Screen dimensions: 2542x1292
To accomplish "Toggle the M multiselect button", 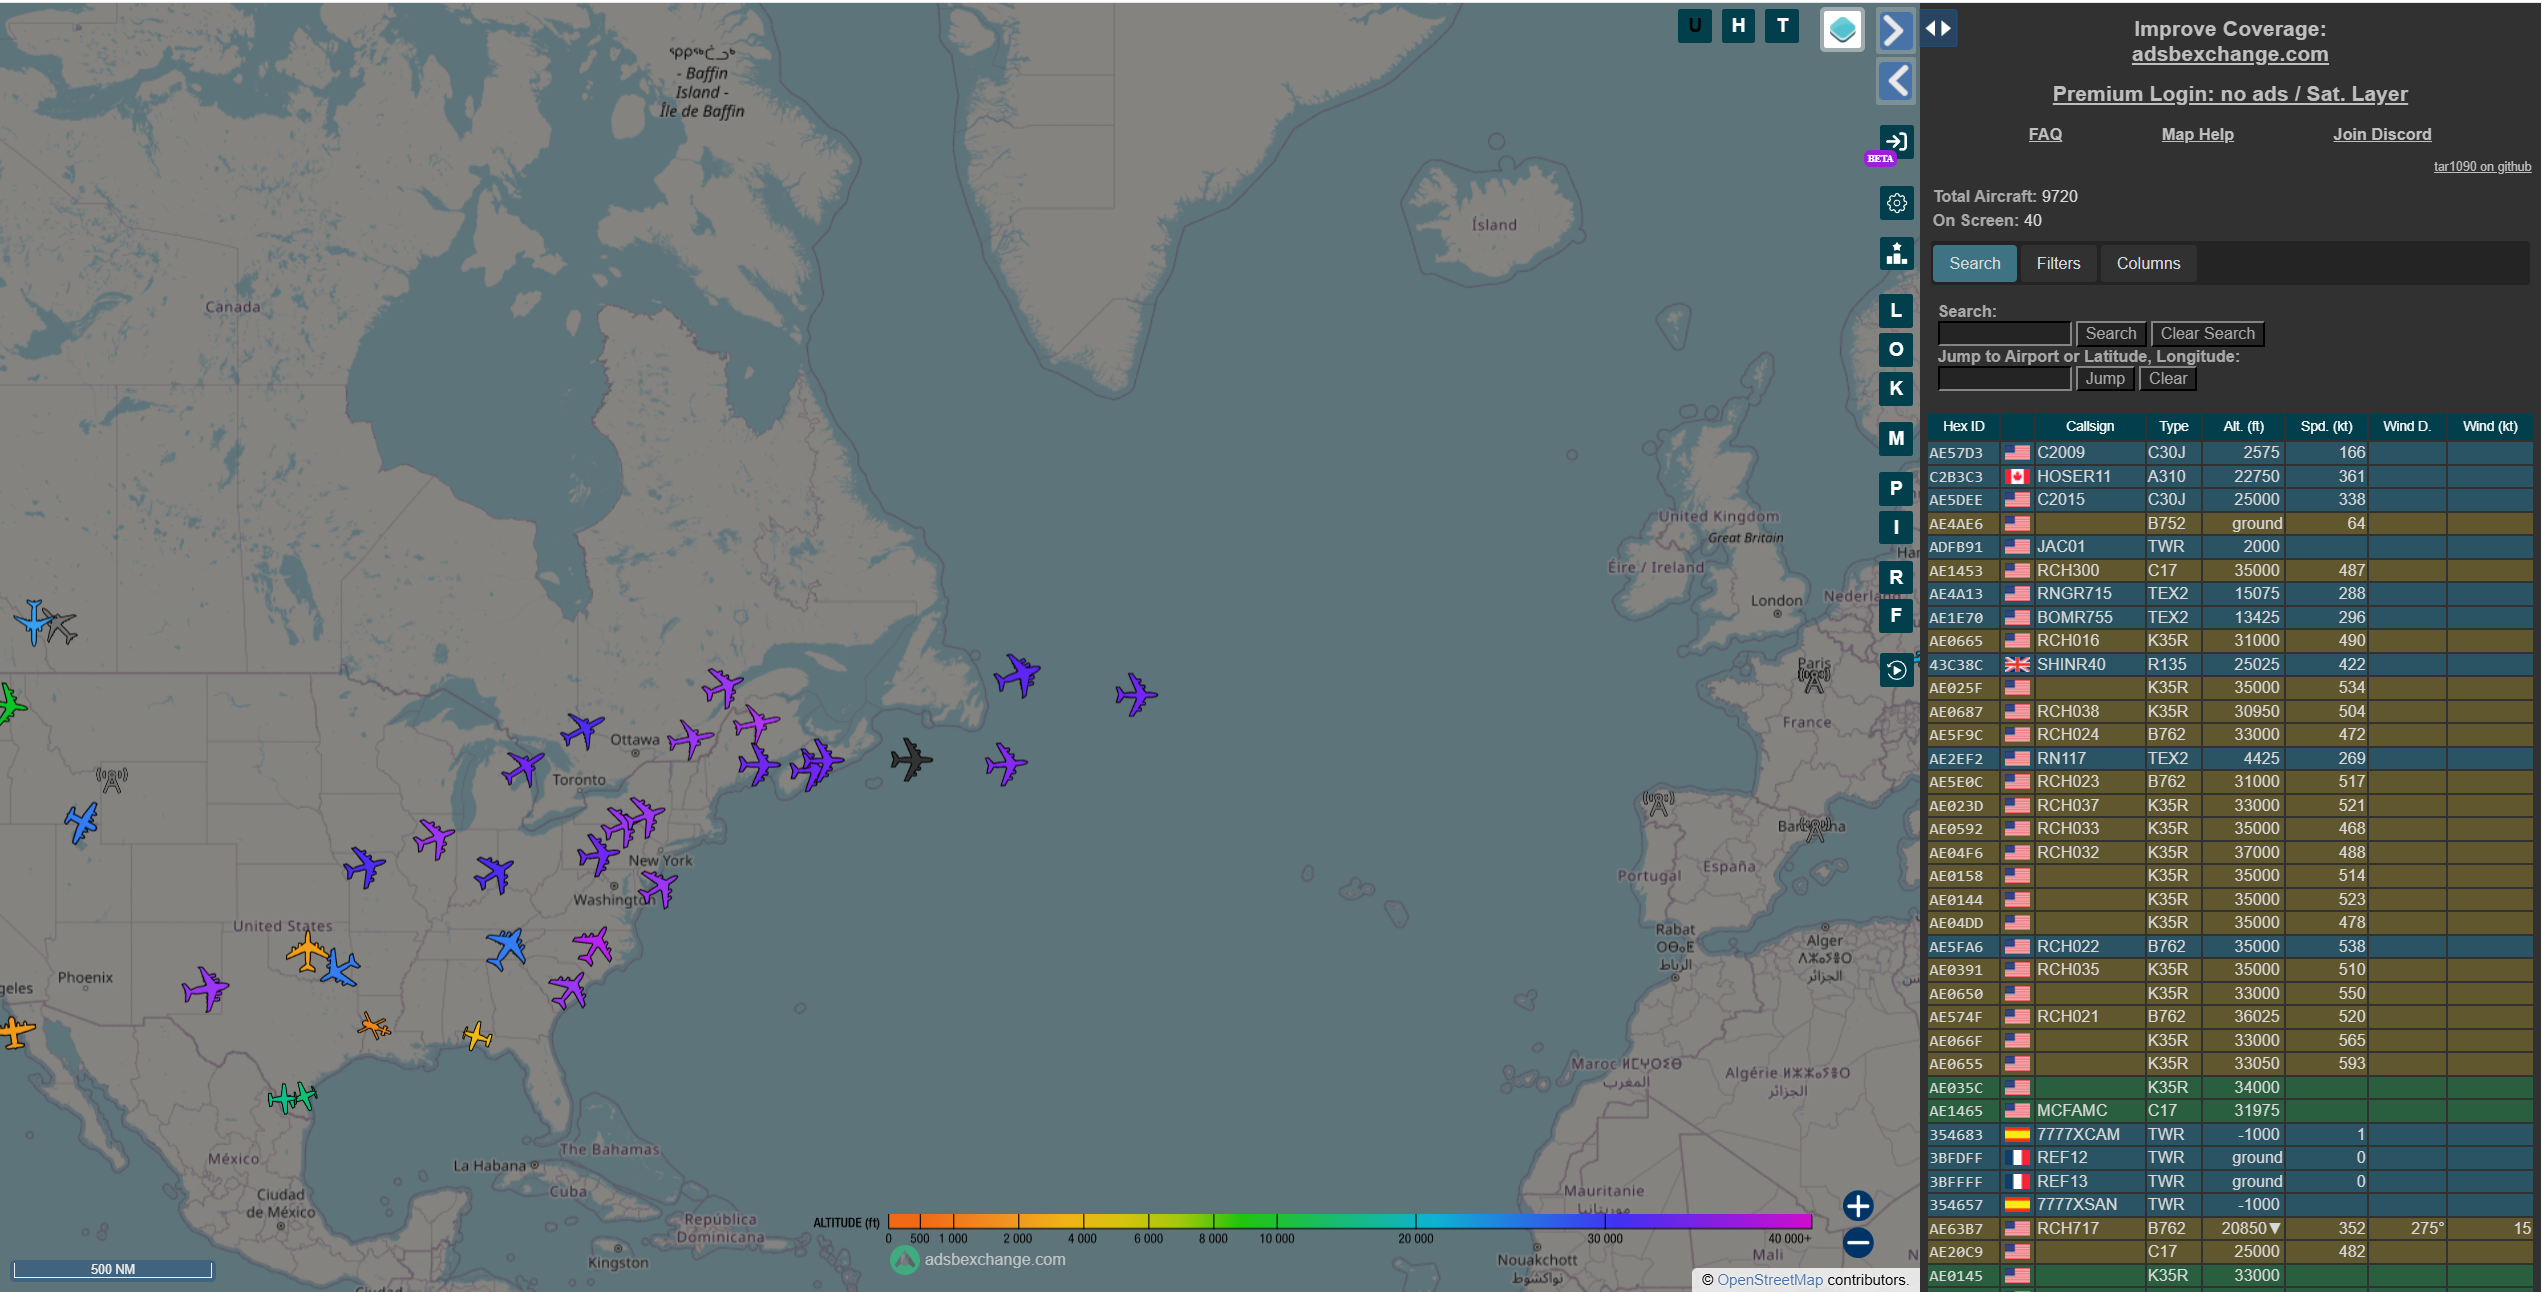I will tap(1896, 438).
